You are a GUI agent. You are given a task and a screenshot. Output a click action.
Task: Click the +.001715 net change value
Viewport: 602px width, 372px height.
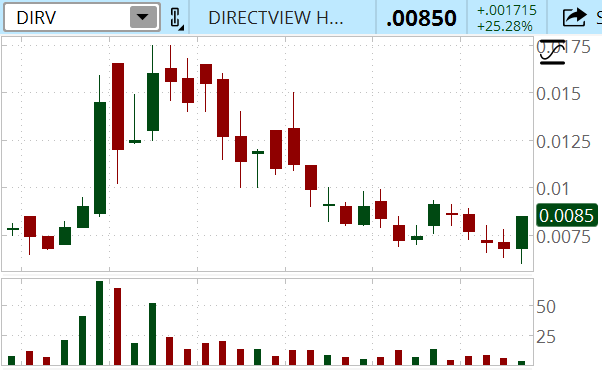(x=506, y=10)
